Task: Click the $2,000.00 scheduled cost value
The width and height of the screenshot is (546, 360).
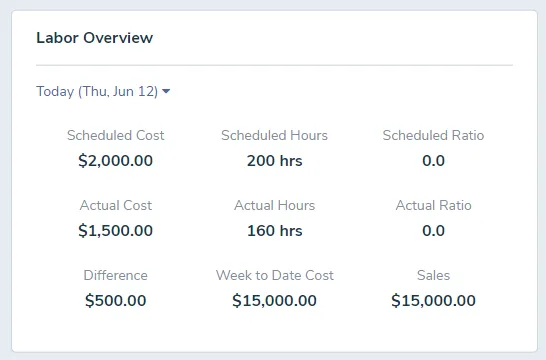Action: tap(116, 161)
